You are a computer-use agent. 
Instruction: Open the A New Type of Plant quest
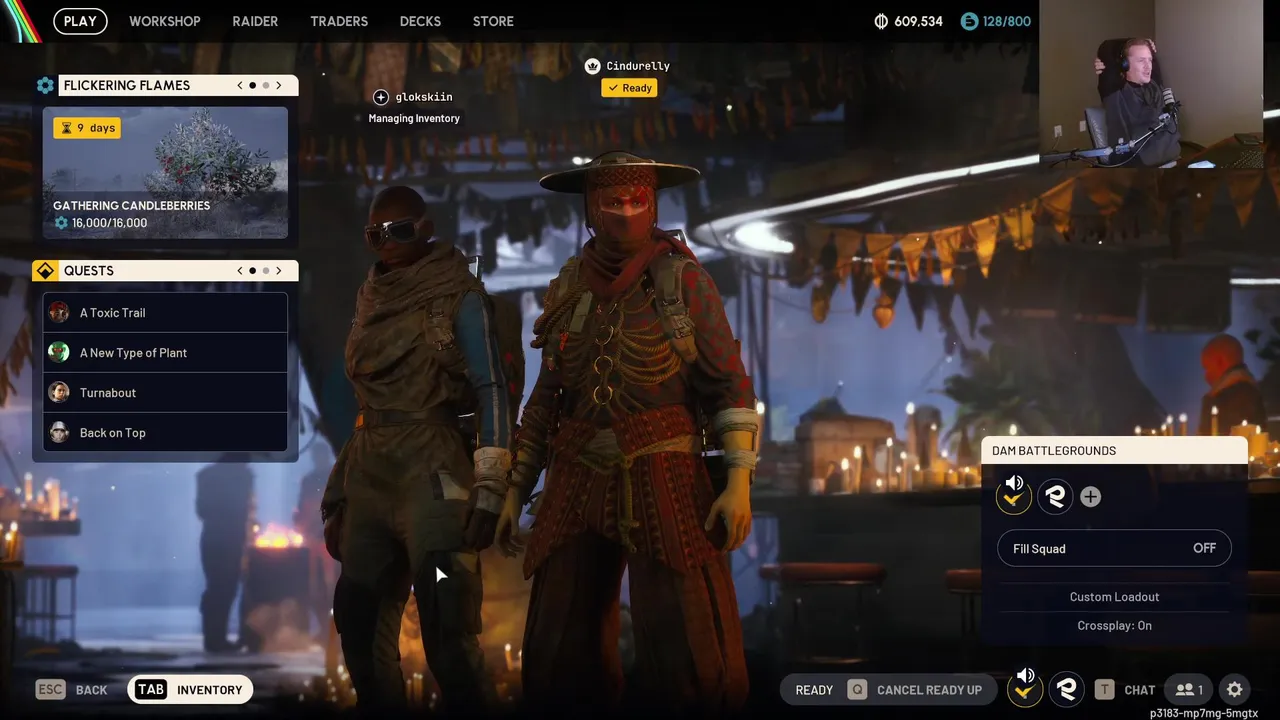click(x=165, y=353)
